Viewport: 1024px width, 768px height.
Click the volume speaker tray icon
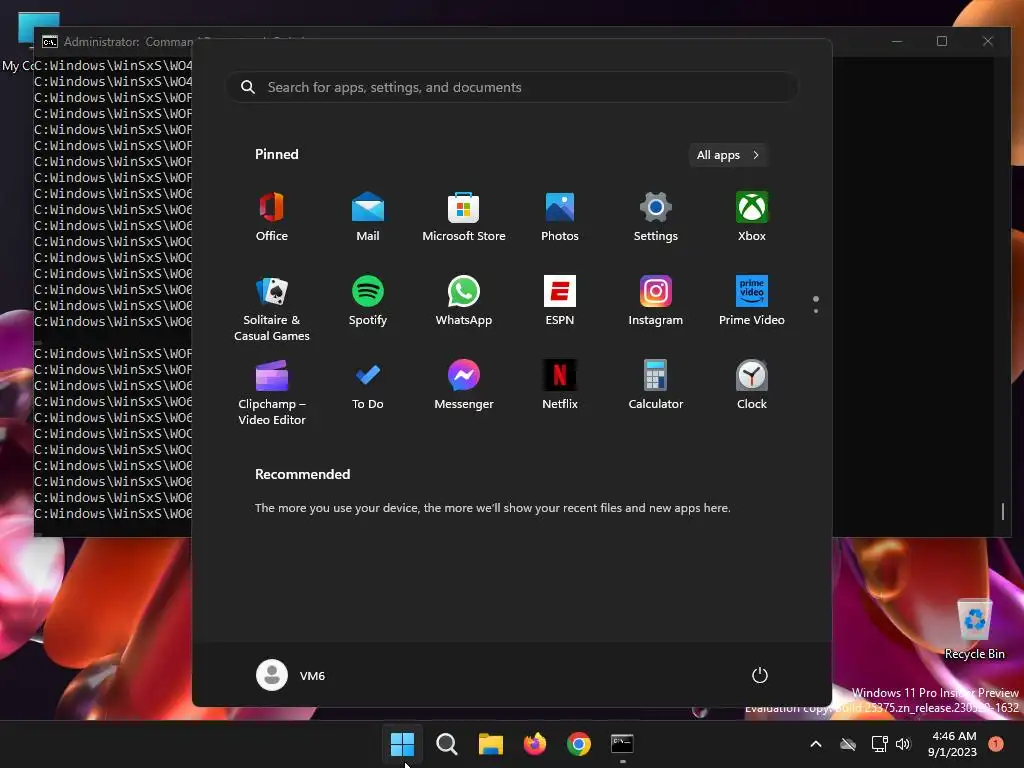[x=903, y=744]
